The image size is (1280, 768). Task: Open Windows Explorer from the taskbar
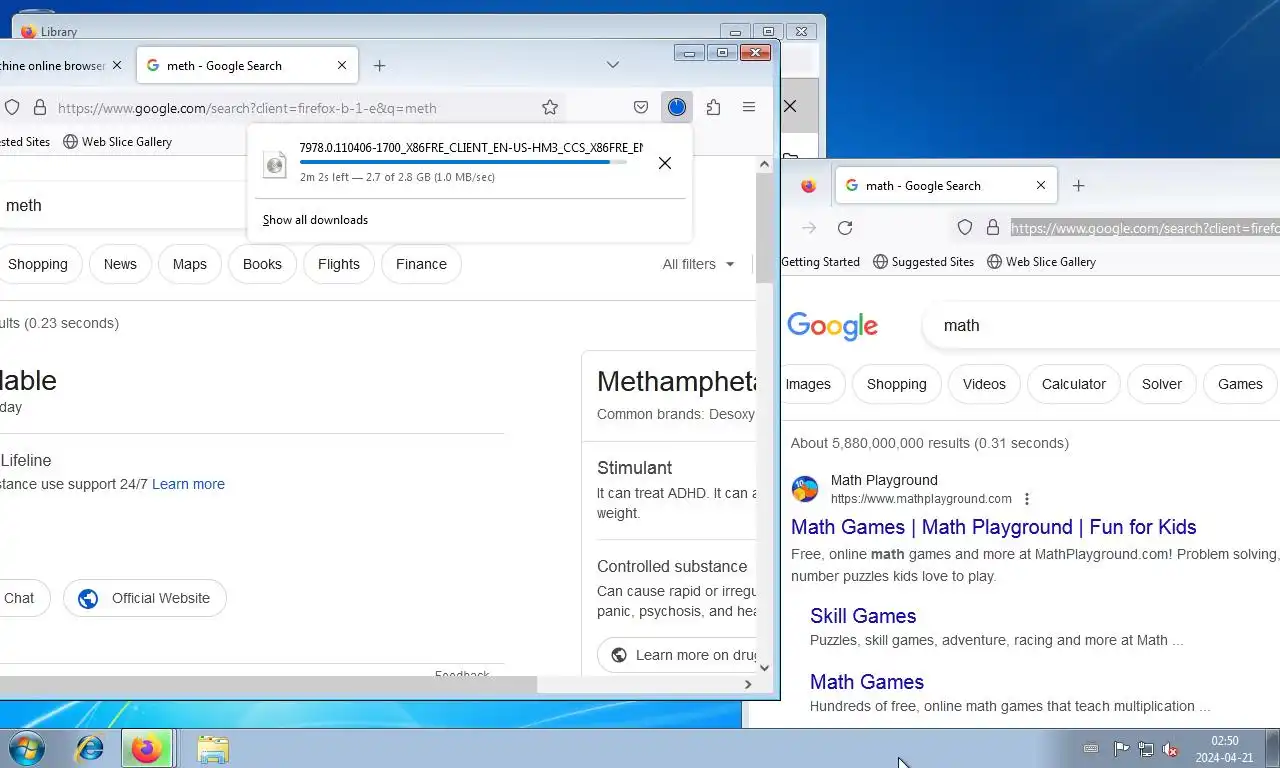(213, 748)
